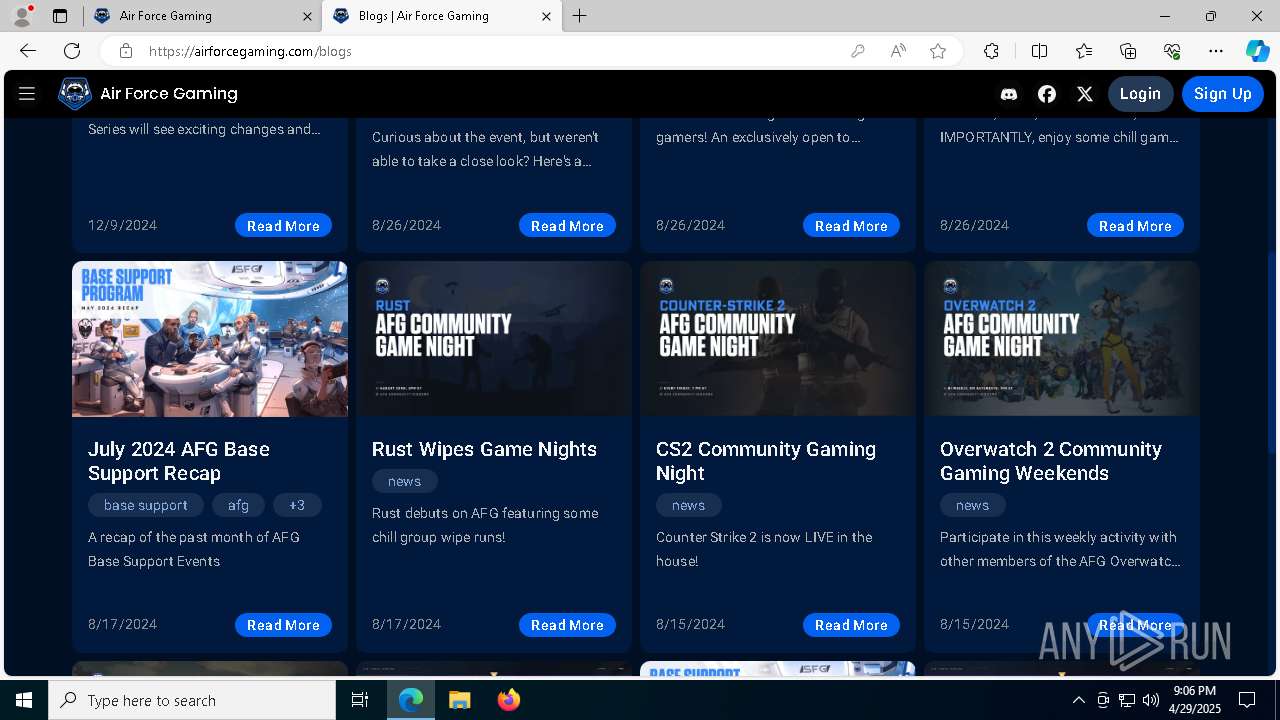The width and height of the screenshot is (1280, 720).
Task: Launch File Explorer from taskbar
Action: [459, 700]
